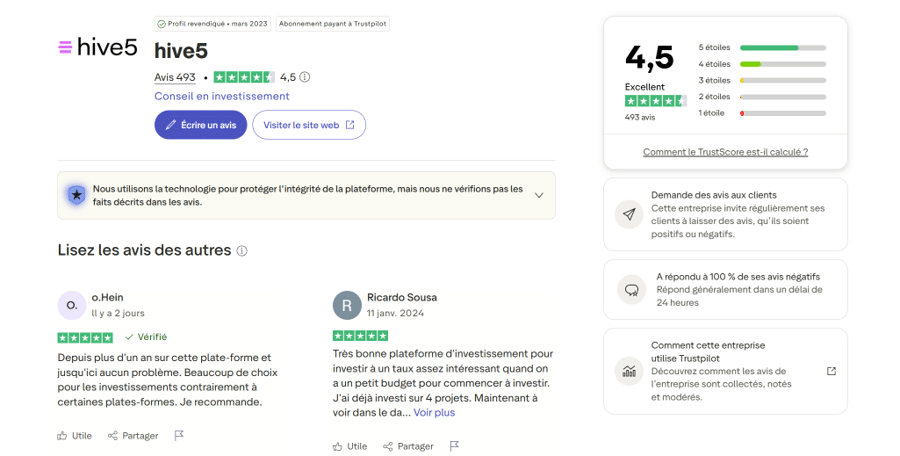Click star rating under Excellent
Viewport: 900px width, 456px height.
coord(655,101)
